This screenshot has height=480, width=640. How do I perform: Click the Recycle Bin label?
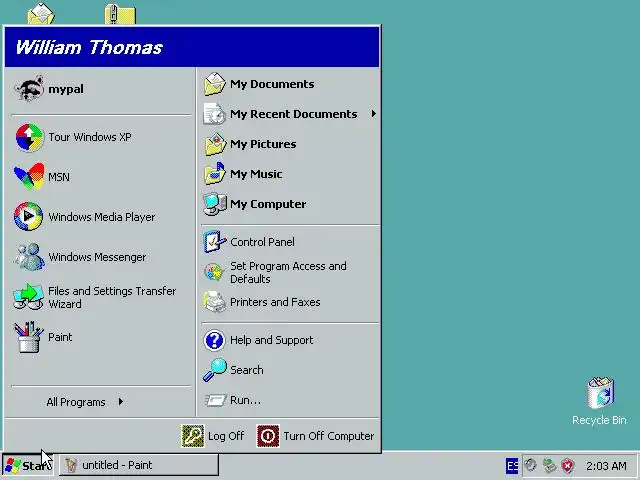[599, 420]
